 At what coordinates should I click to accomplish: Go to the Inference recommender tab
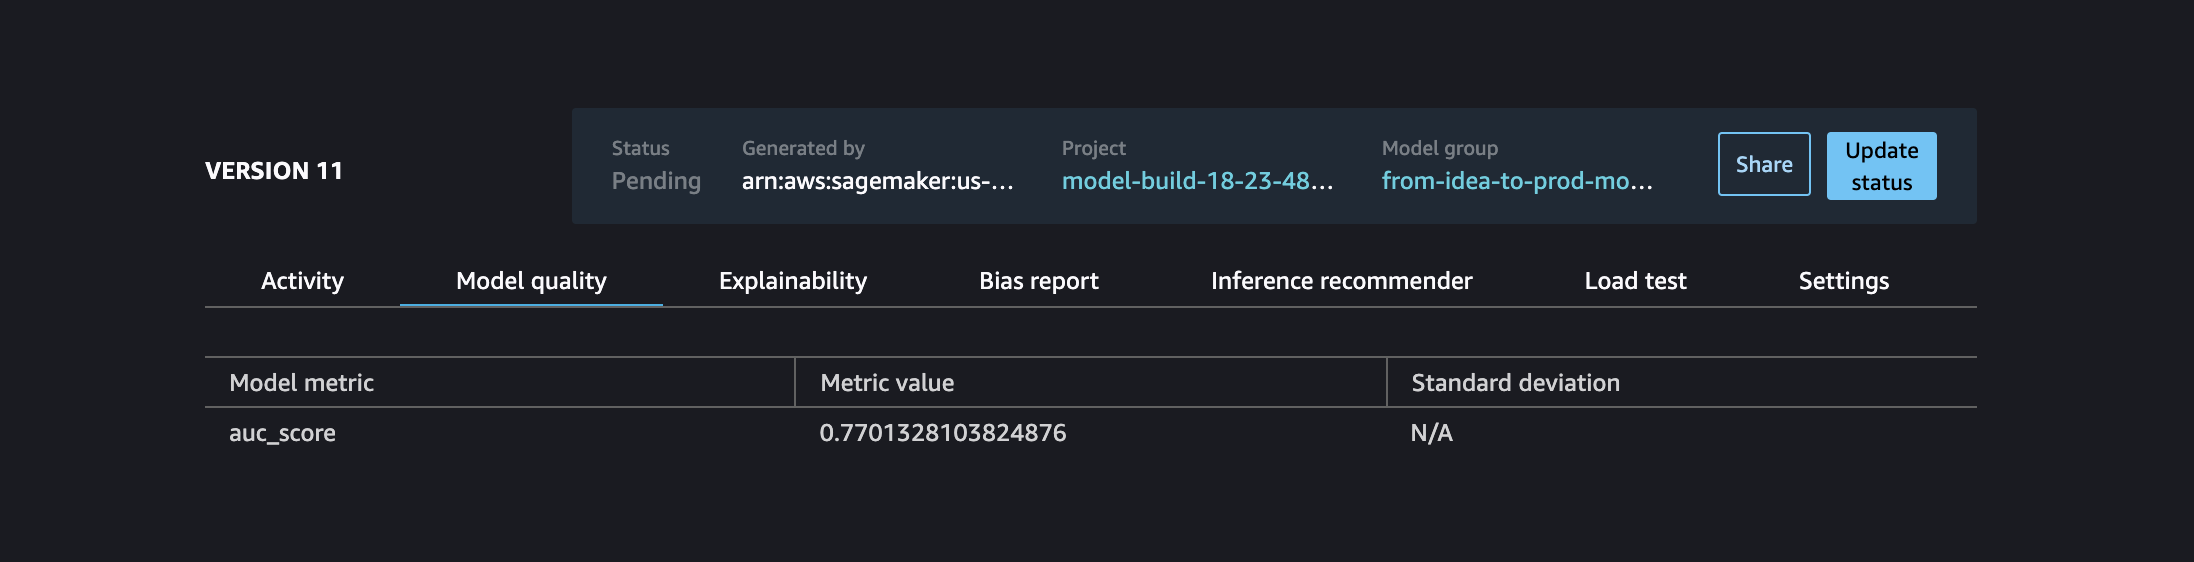coord(1342,281)
